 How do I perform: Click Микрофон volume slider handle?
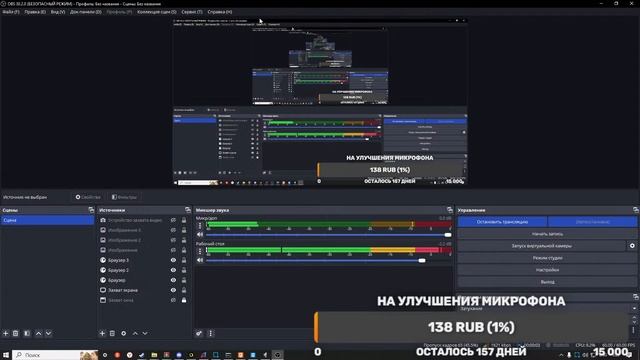tap(448, 235)
